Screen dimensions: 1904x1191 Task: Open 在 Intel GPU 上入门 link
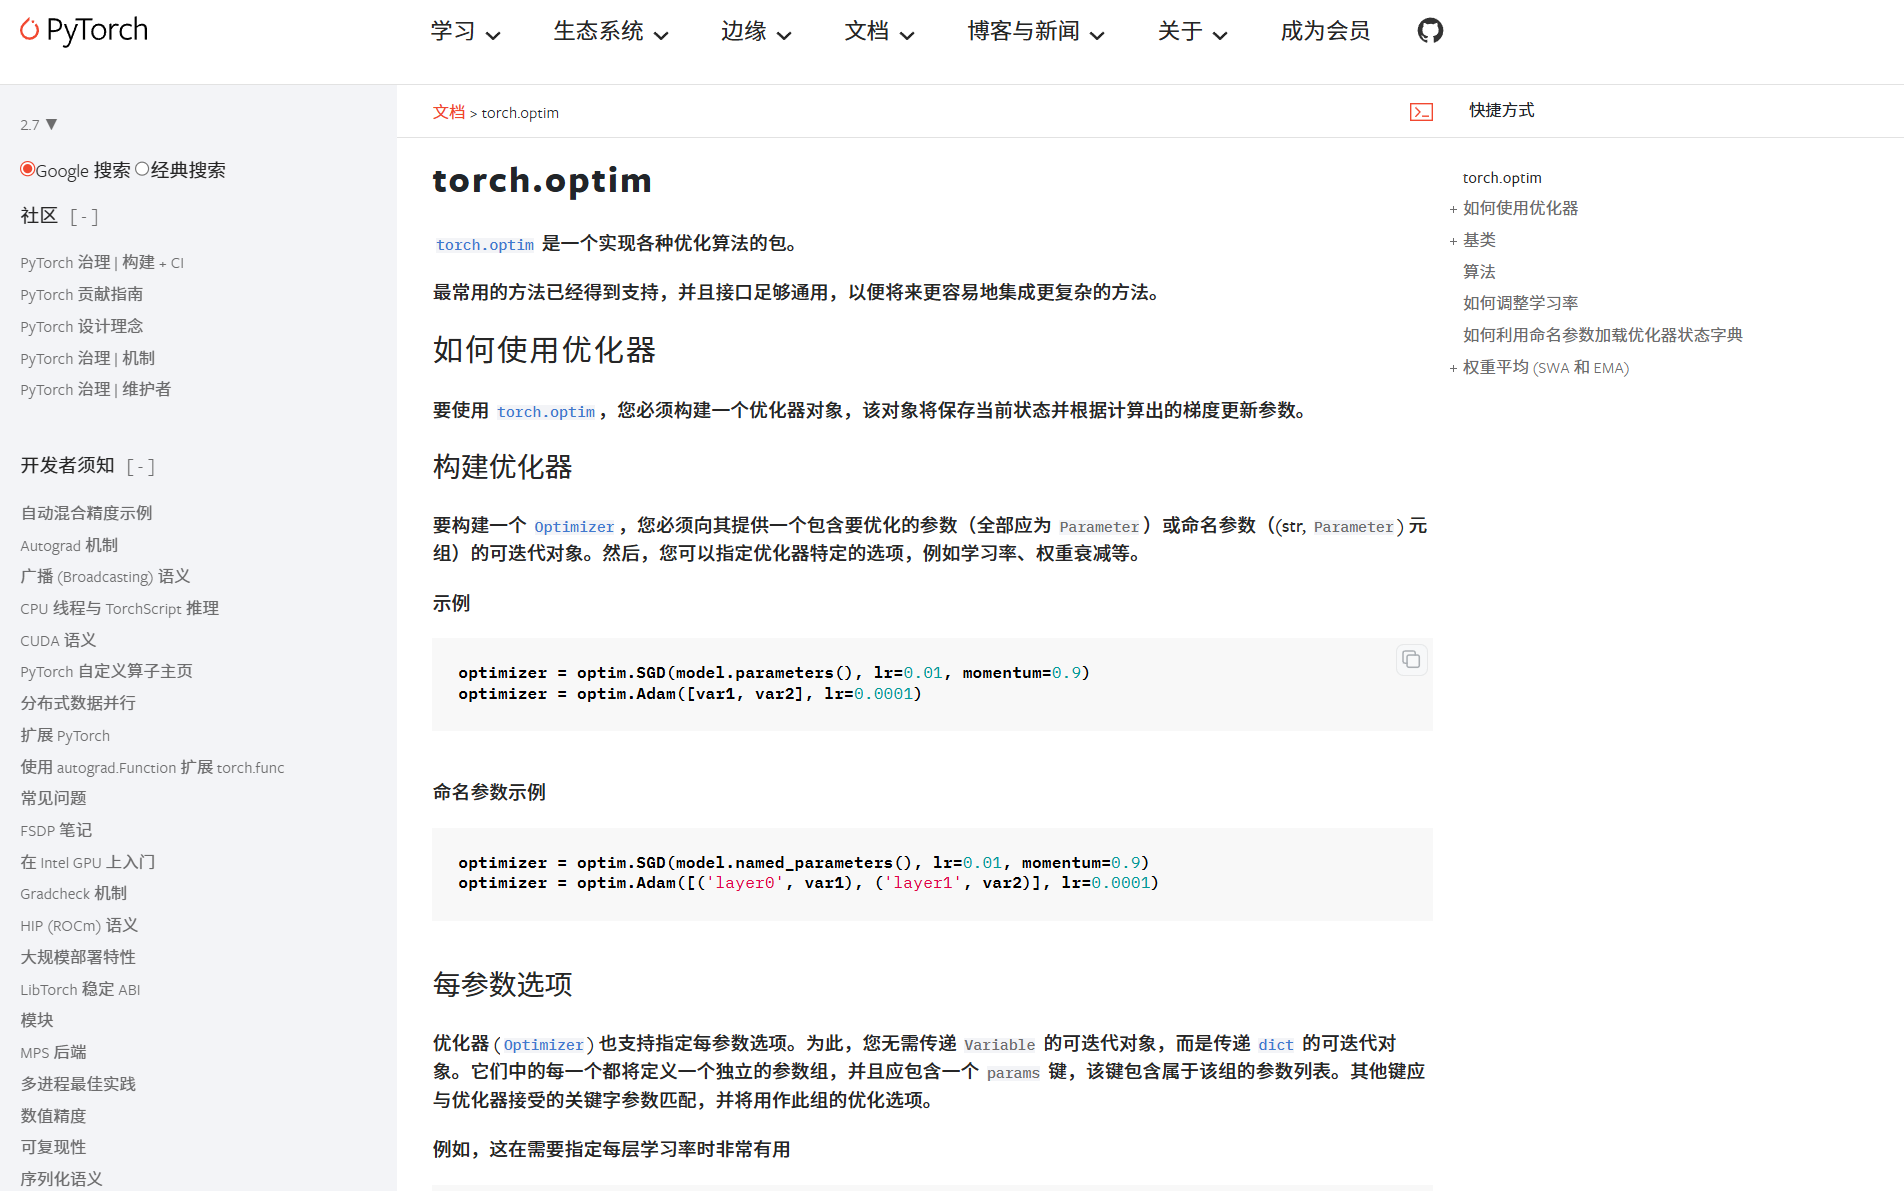[x=88, y=862]
